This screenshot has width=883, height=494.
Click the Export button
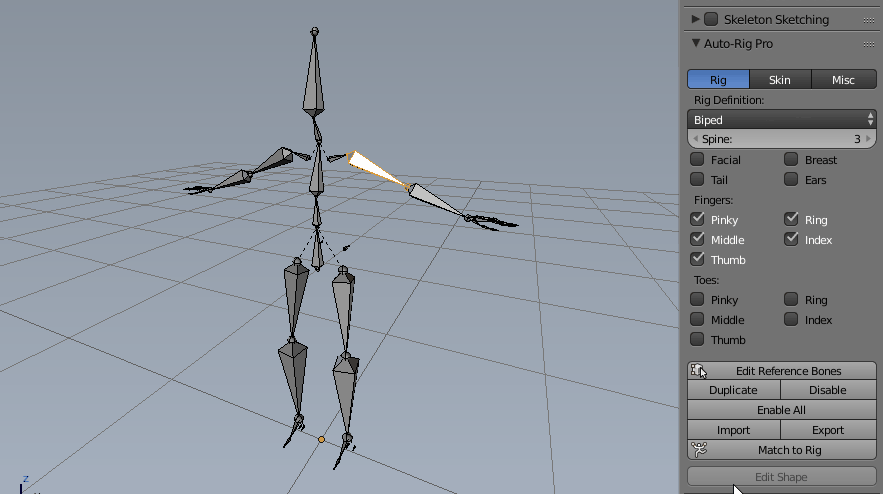pos(828,430)
